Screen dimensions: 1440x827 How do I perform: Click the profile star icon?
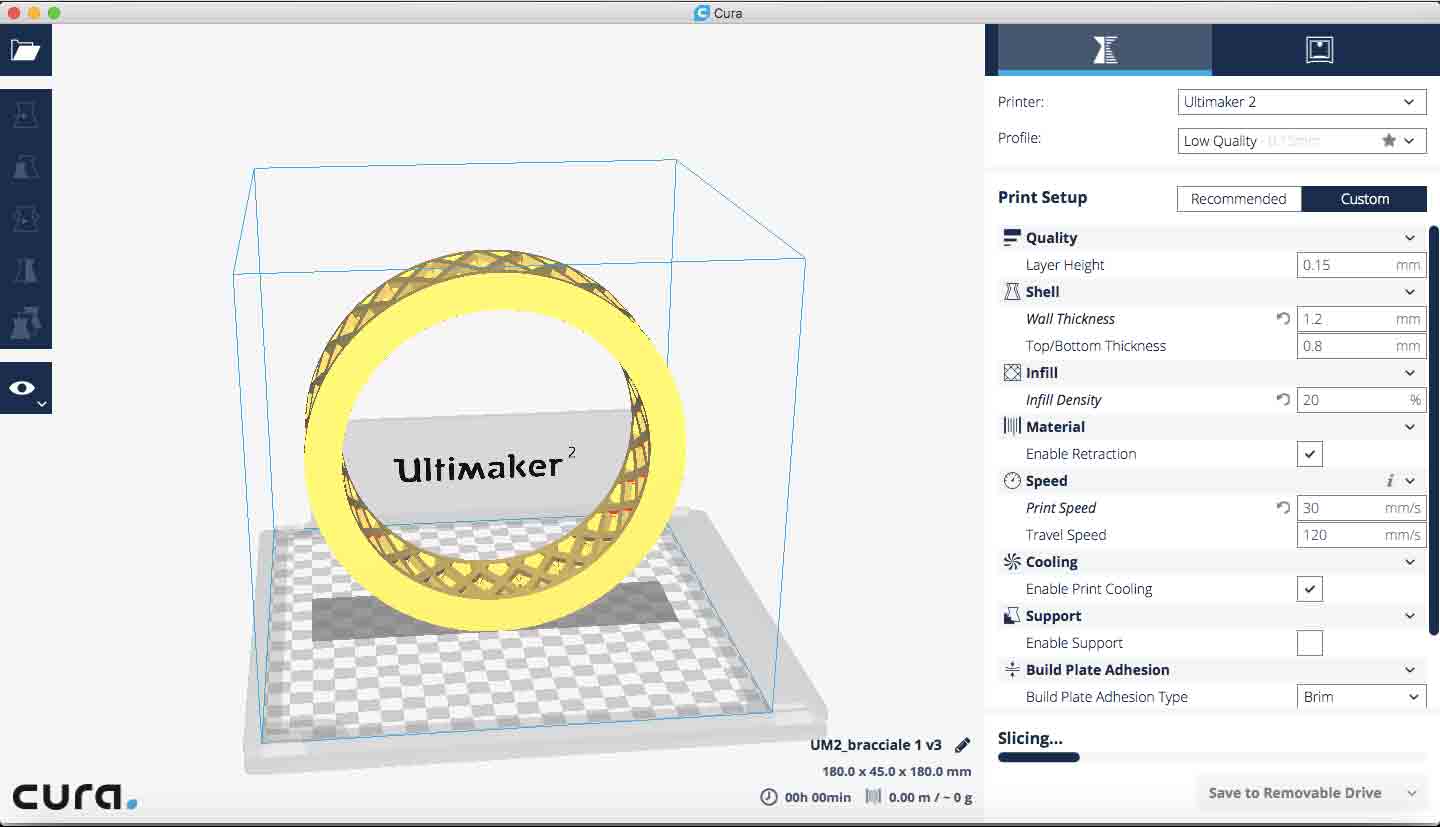coord(1389,141)
